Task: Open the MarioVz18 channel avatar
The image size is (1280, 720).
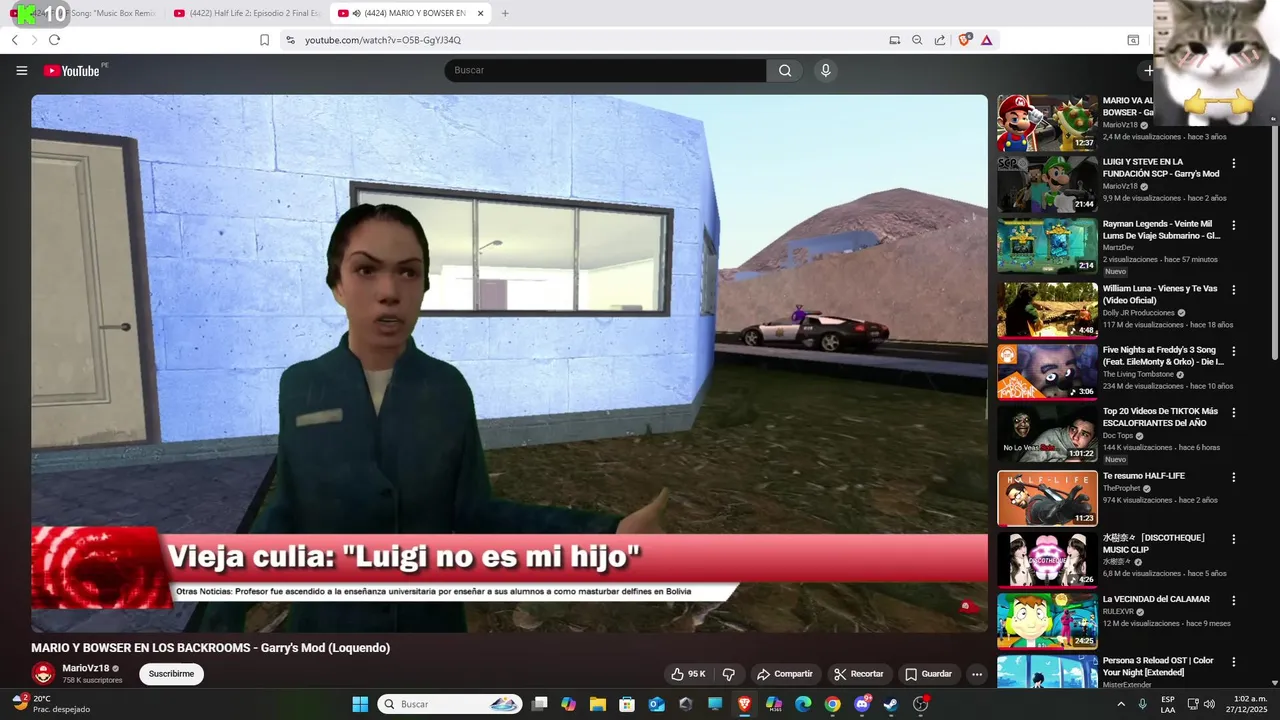Action: point(43,674)
